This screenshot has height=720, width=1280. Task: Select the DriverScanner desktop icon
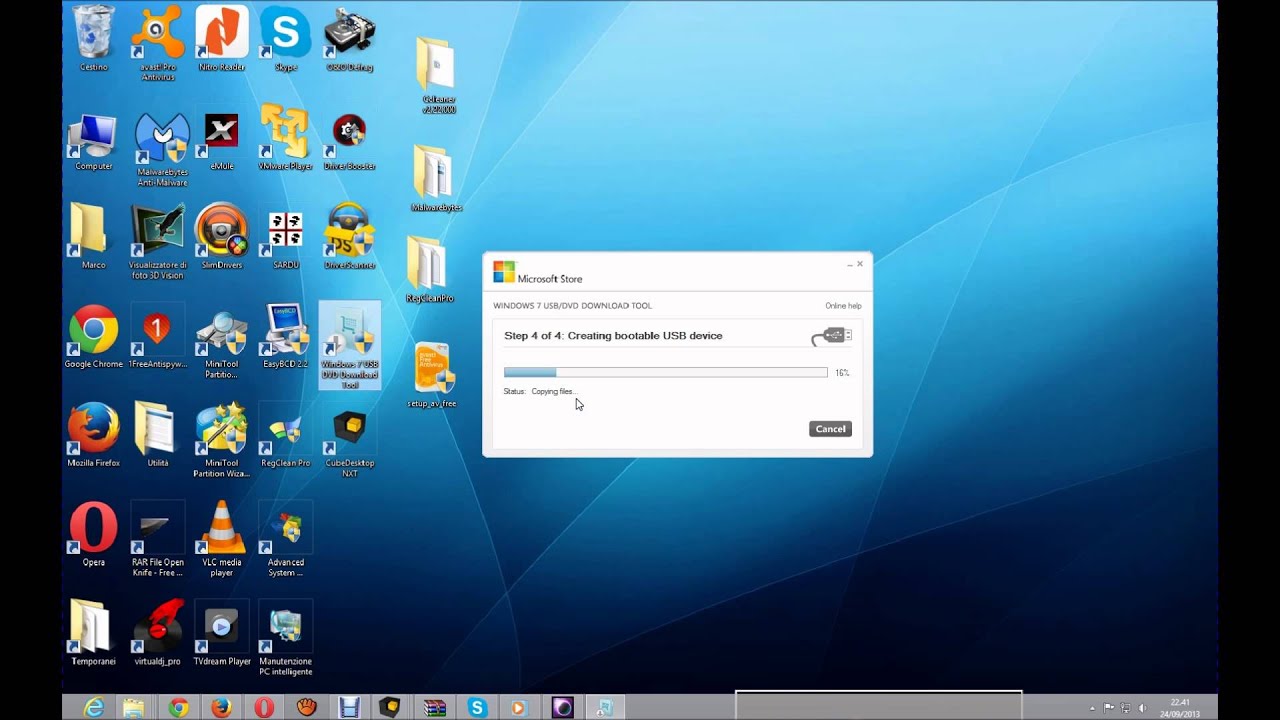click(349, 236)
